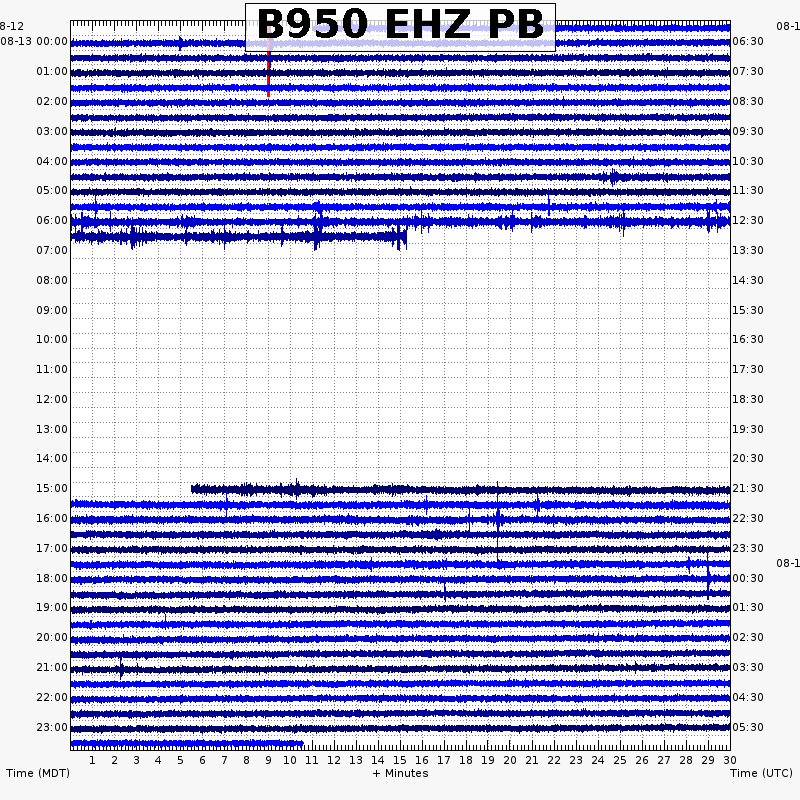The image size is (800, 800).
Task: Select the 21:00 MDT row label
Action: coord(52,668)
